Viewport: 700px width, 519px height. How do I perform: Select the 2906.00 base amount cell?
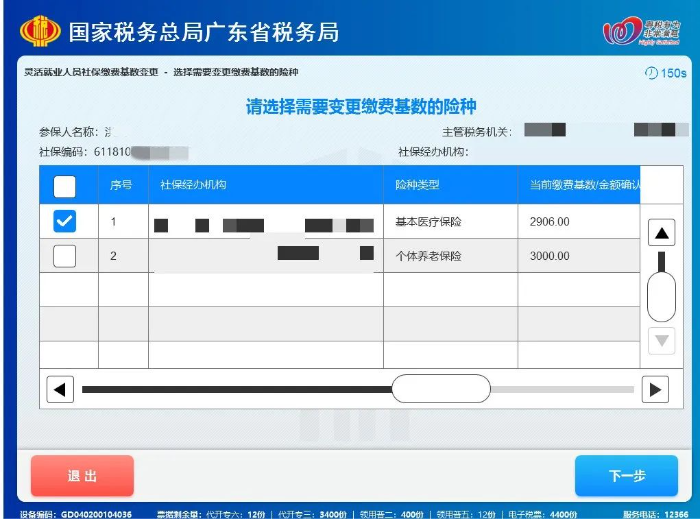click(x=550, y=222)
